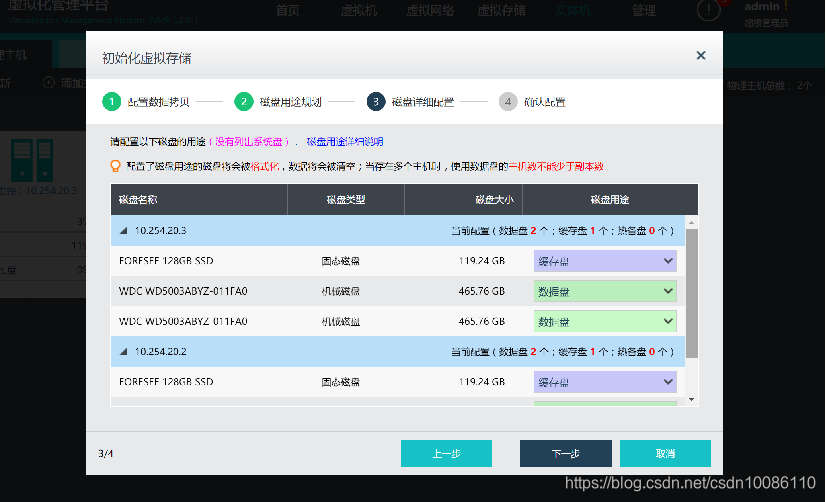Open the 磁盘用途详细说明 link
The width and height of the screenshot is (826, 502).
[x=345, y=142]
